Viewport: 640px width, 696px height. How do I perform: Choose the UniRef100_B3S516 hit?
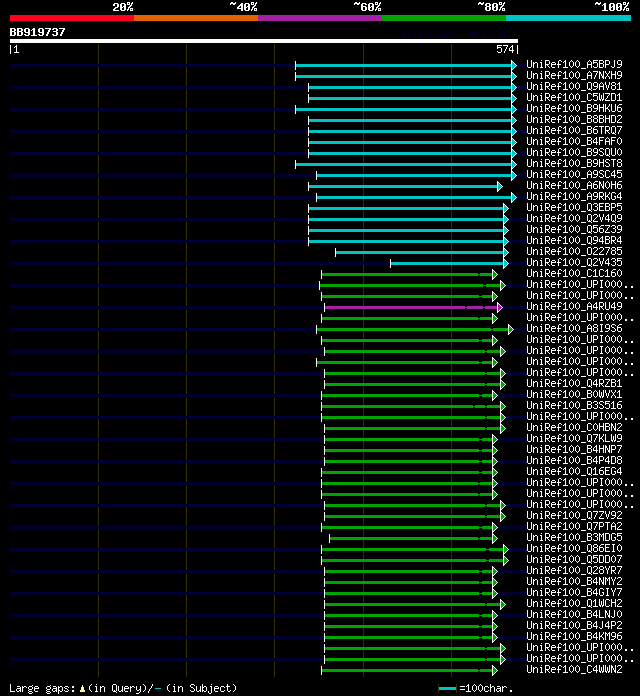(574, 406)
